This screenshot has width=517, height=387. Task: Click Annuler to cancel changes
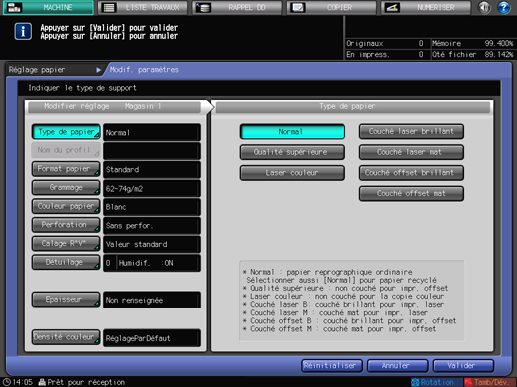click(x=397, y=366)
